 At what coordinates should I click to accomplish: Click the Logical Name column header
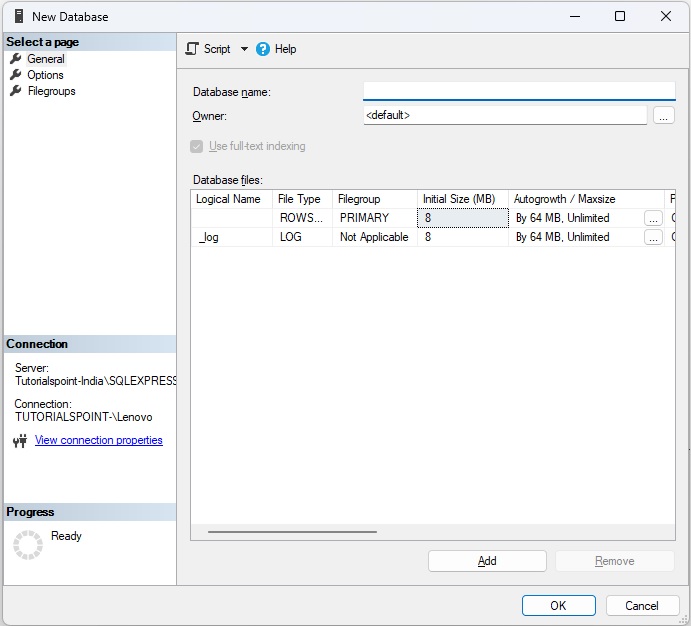231,199
